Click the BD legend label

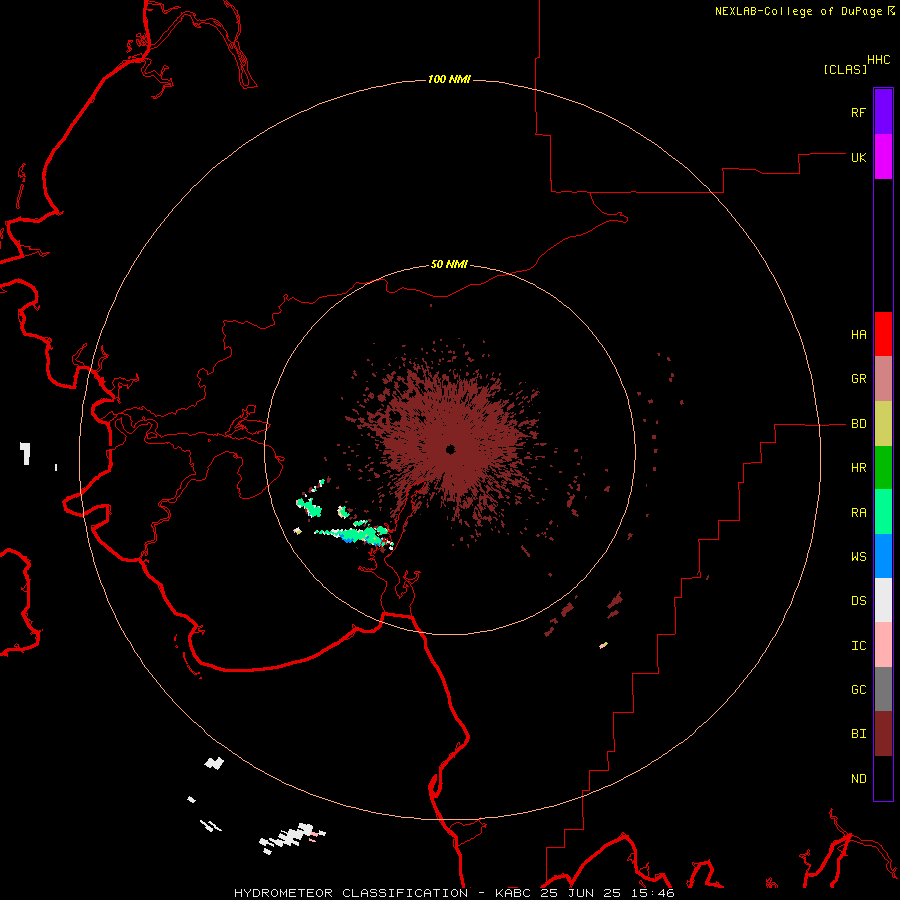[858, 424]
